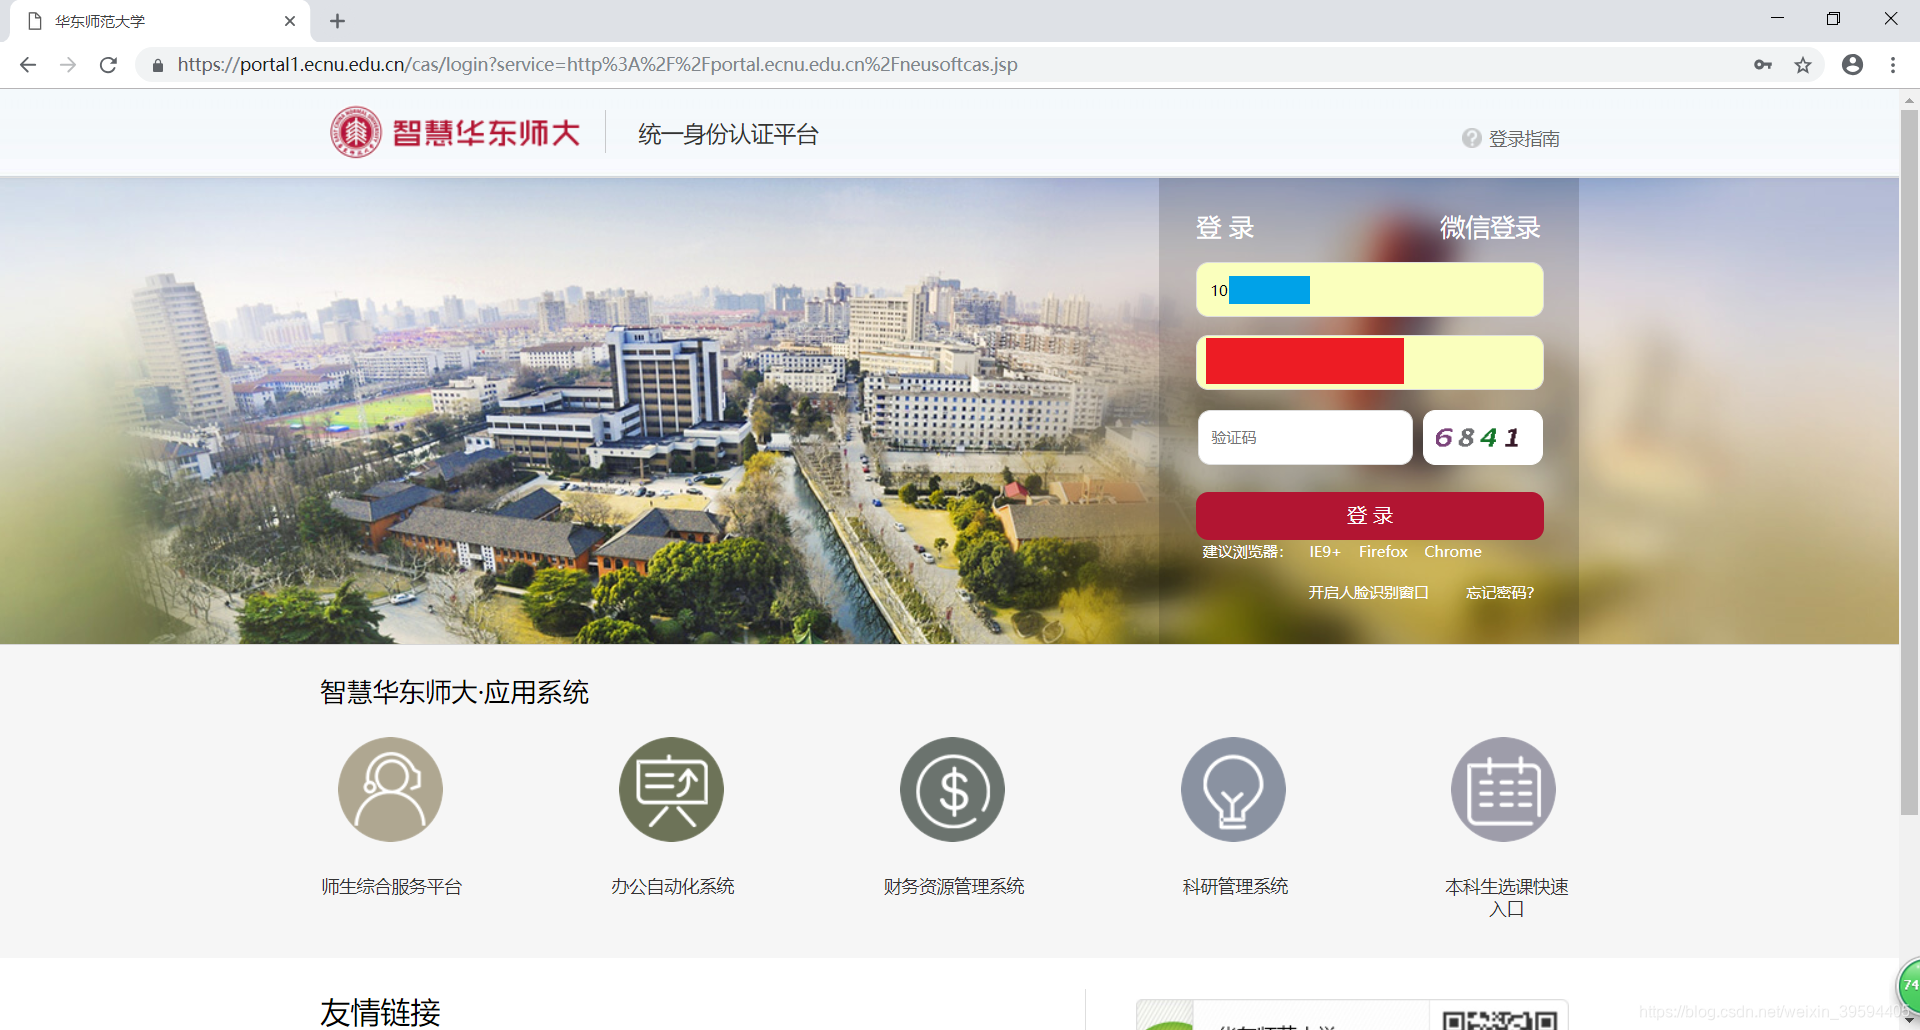This screenshot has width=1920, height=1030.
Task: Click the 本科生选课快速入口 text label
Action: click(x=1506, y=898)
